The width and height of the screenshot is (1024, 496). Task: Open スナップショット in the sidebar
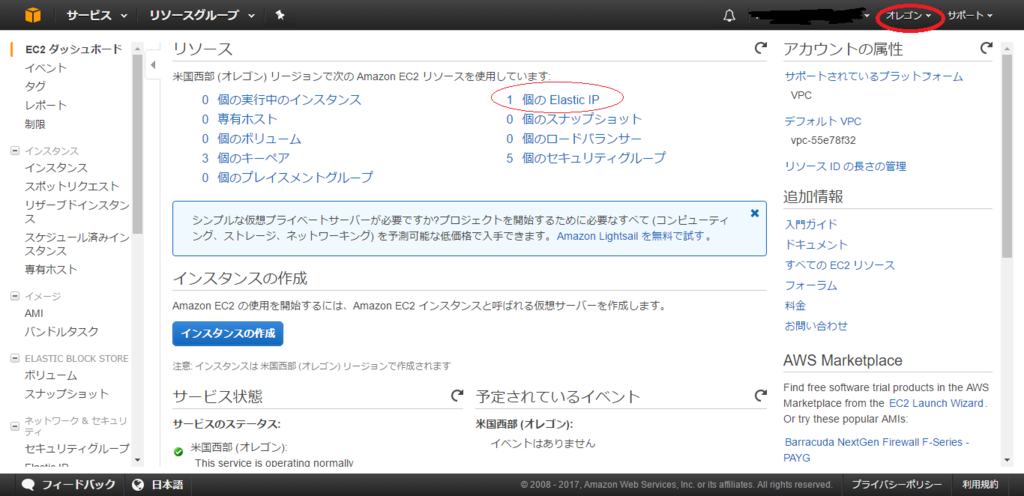(x=66, y=394)
